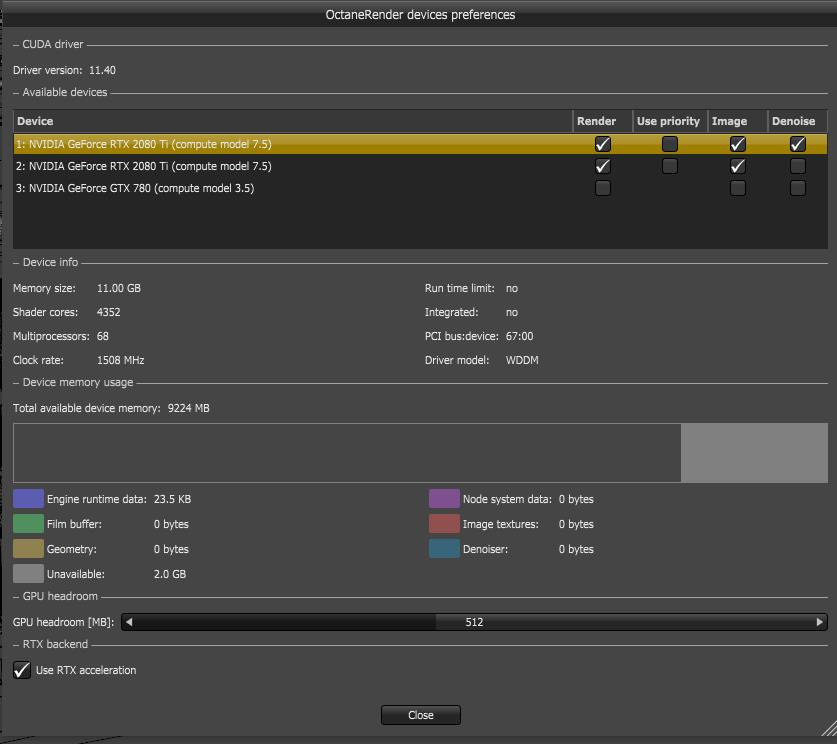Viewport: 837px width, 744px height.
Task: Click the clock rate value 1508 MHz
Action: tap(120, 360)
